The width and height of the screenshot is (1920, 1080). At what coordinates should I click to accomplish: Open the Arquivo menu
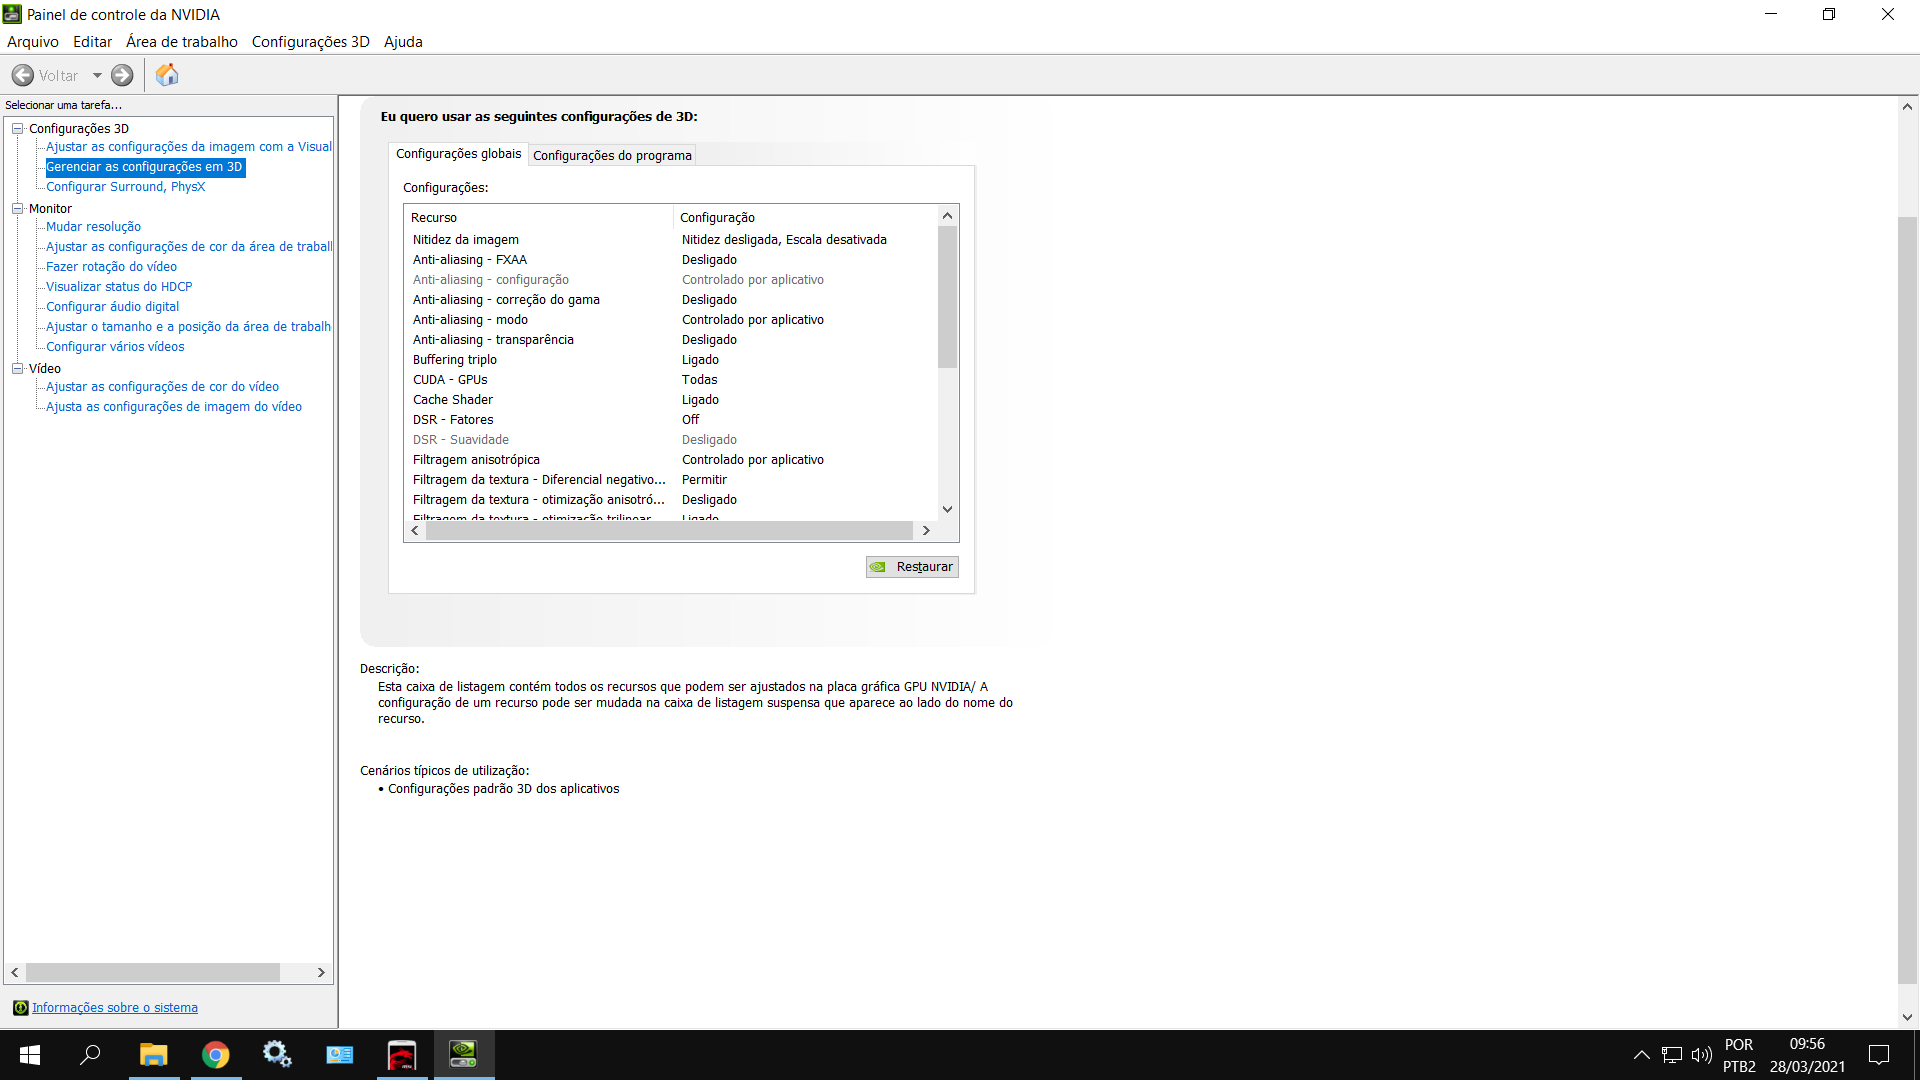click(x=33, y=42)
